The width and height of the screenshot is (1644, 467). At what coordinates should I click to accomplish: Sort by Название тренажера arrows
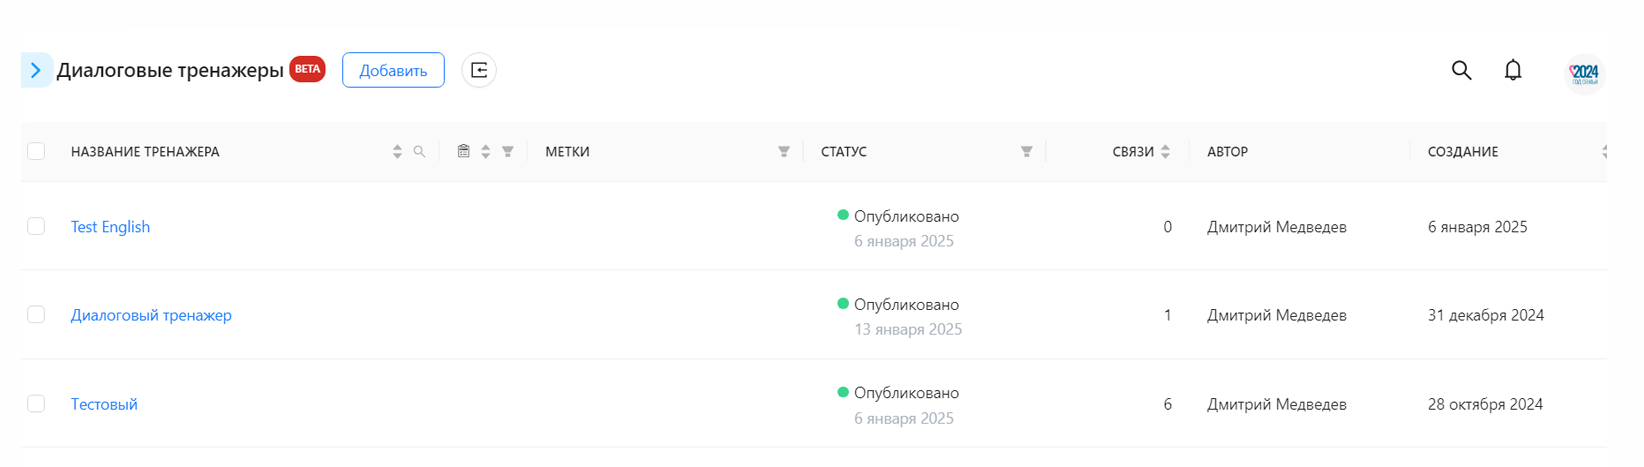397,152
